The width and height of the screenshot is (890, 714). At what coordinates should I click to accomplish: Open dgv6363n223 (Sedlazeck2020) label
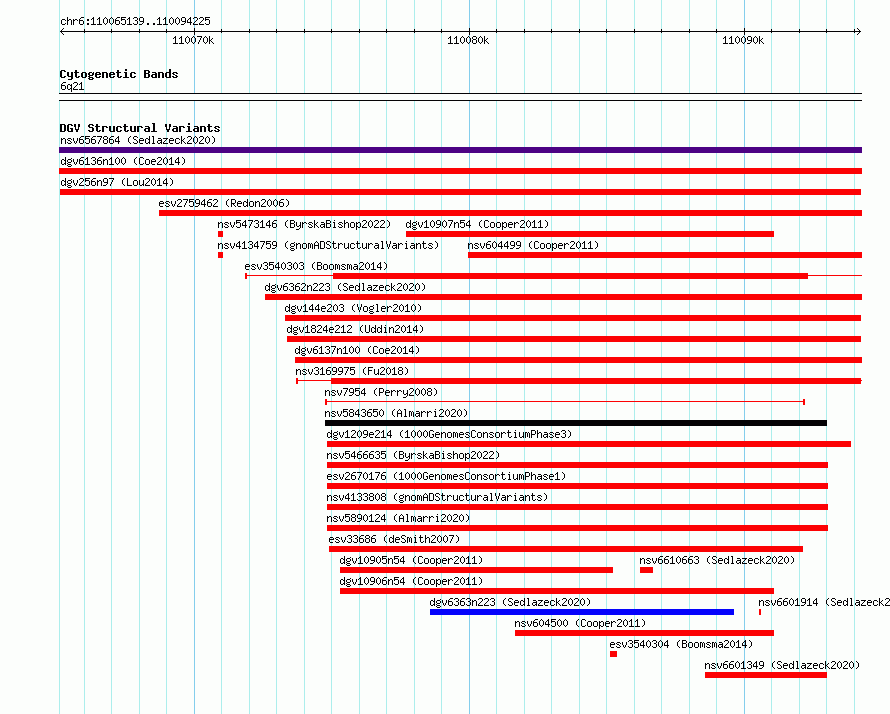(x=510, y=602)
